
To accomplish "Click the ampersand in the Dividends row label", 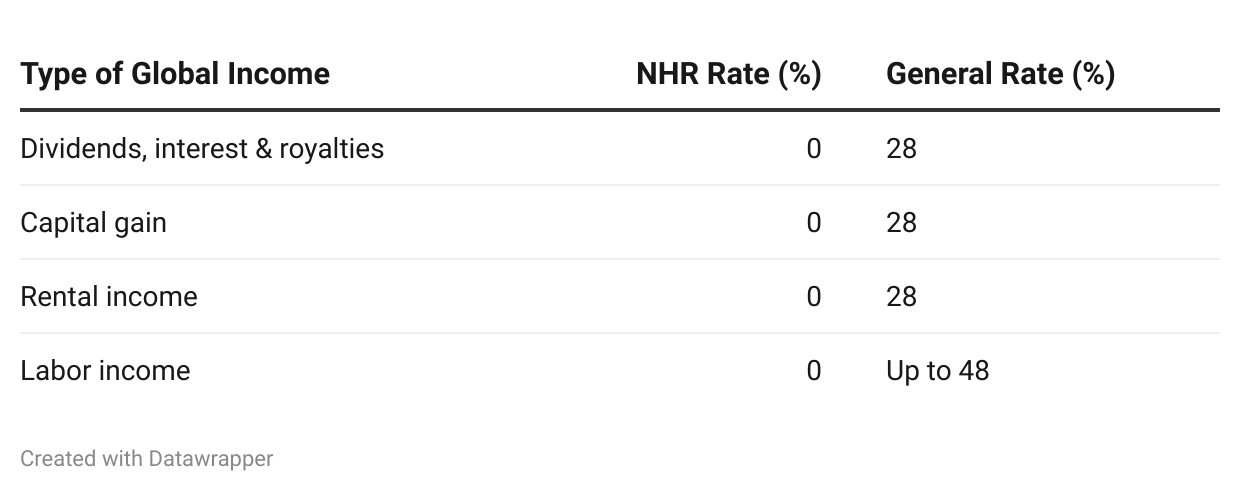I will (265, 149).
